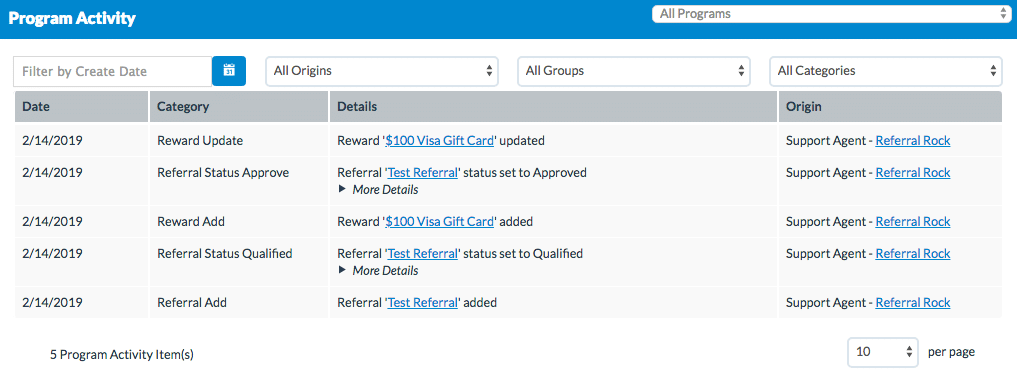Click the Date column header
The height and width of the screenshot is (376, 1019).
point(82,107)
